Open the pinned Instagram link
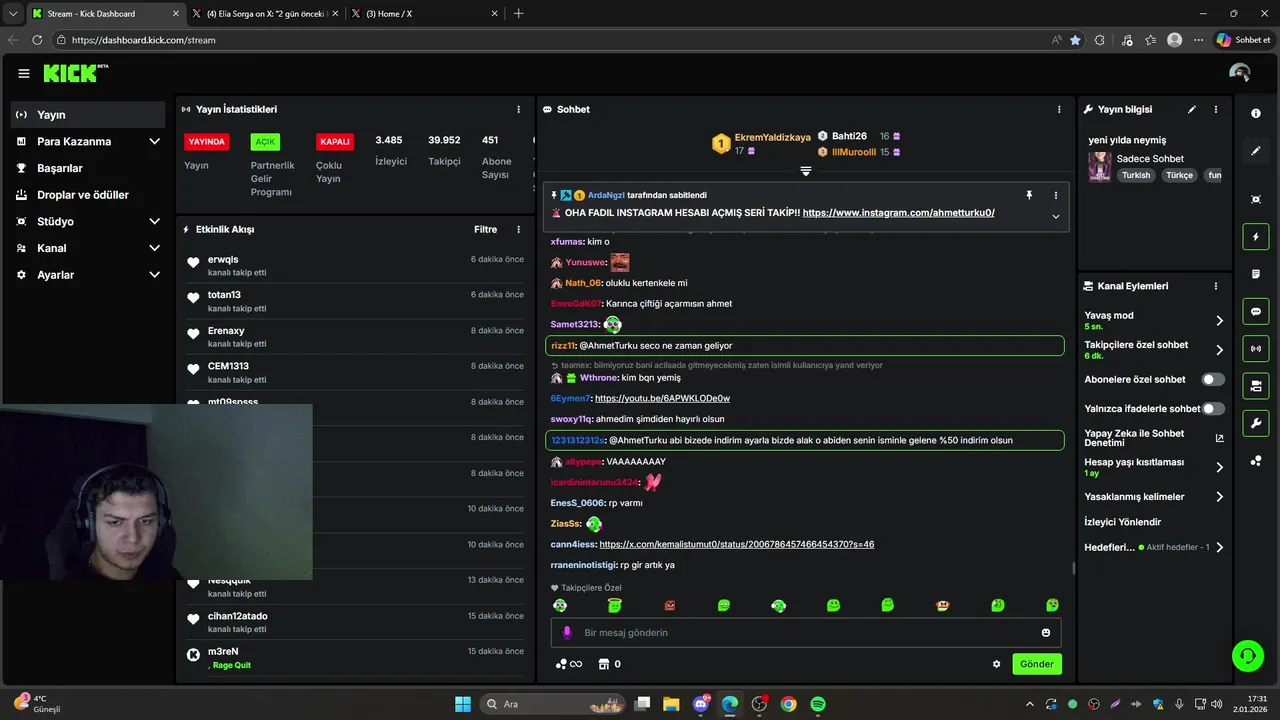This screenshot has height=720, width=1280. click(898, 213)
